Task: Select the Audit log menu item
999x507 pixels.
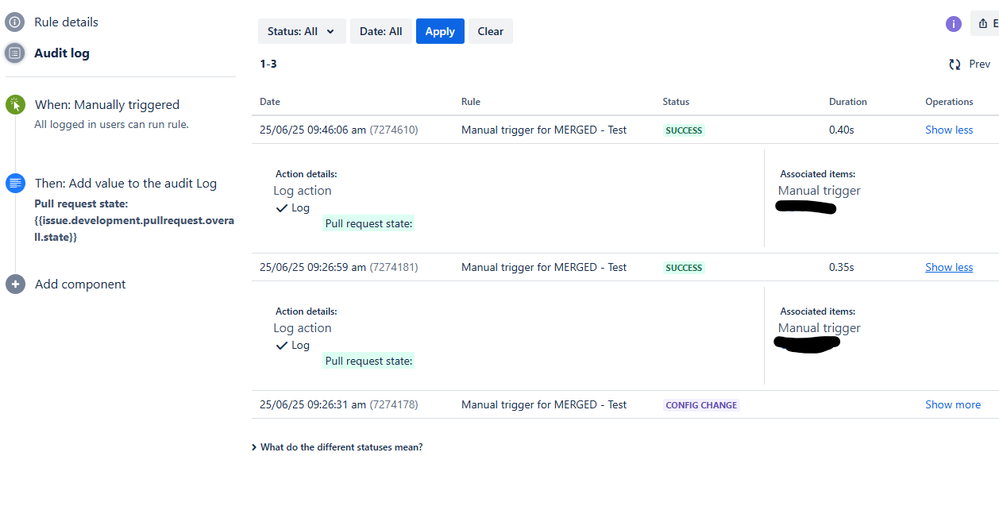Action: click(62, 53)
